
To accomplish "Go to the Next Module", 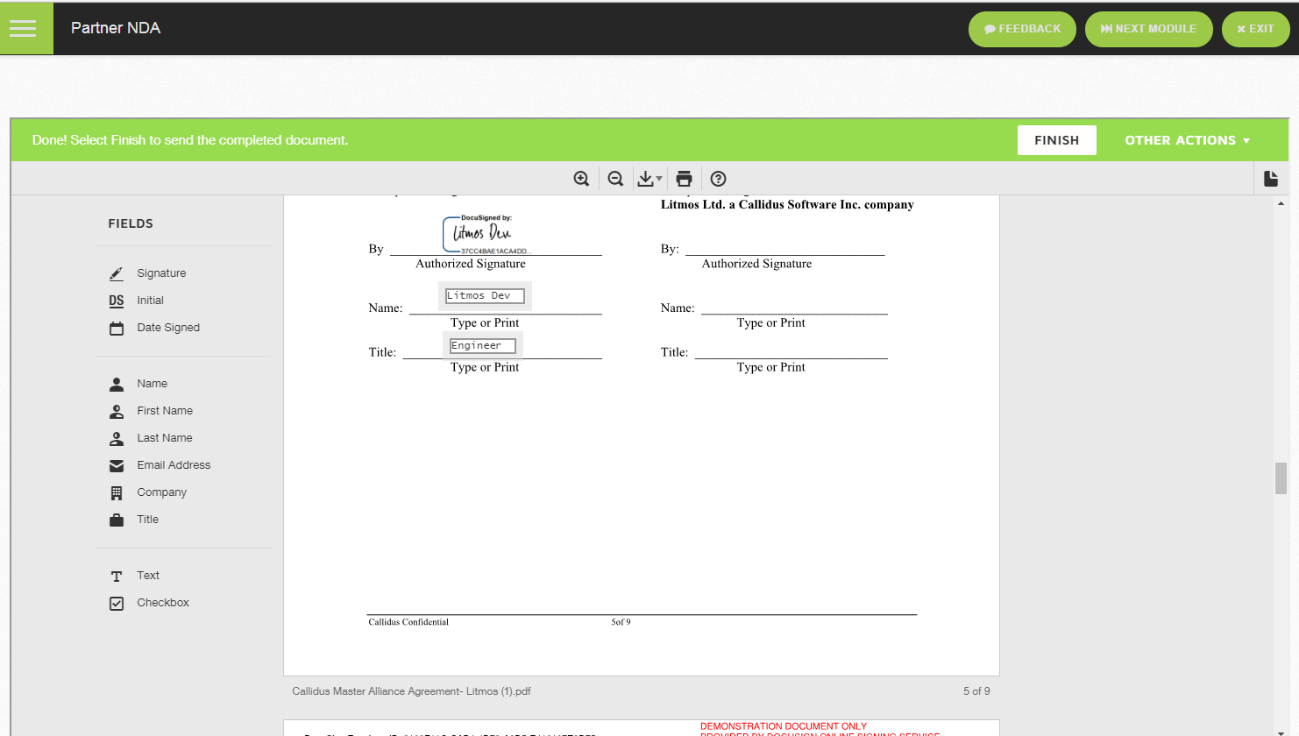I will pos(1148,29).
